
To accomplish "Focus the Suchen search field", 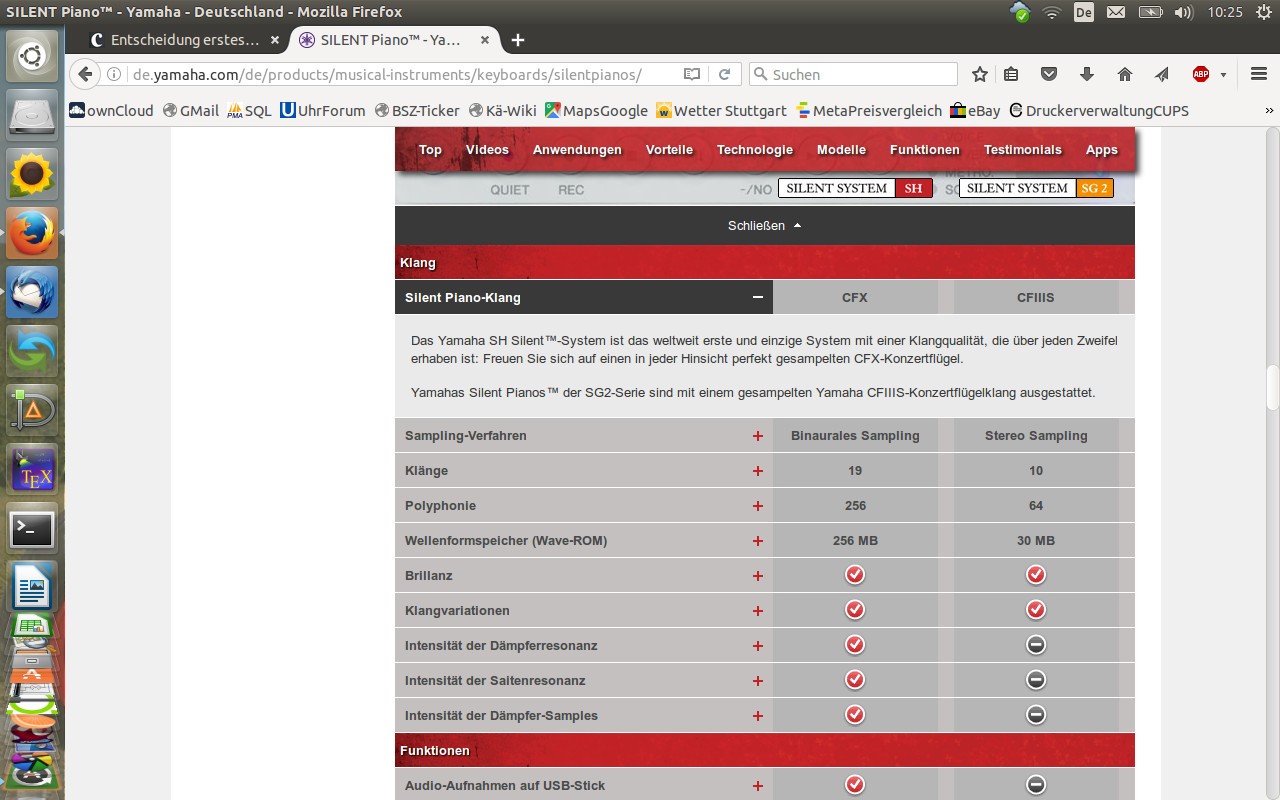I will click(853, 74).
